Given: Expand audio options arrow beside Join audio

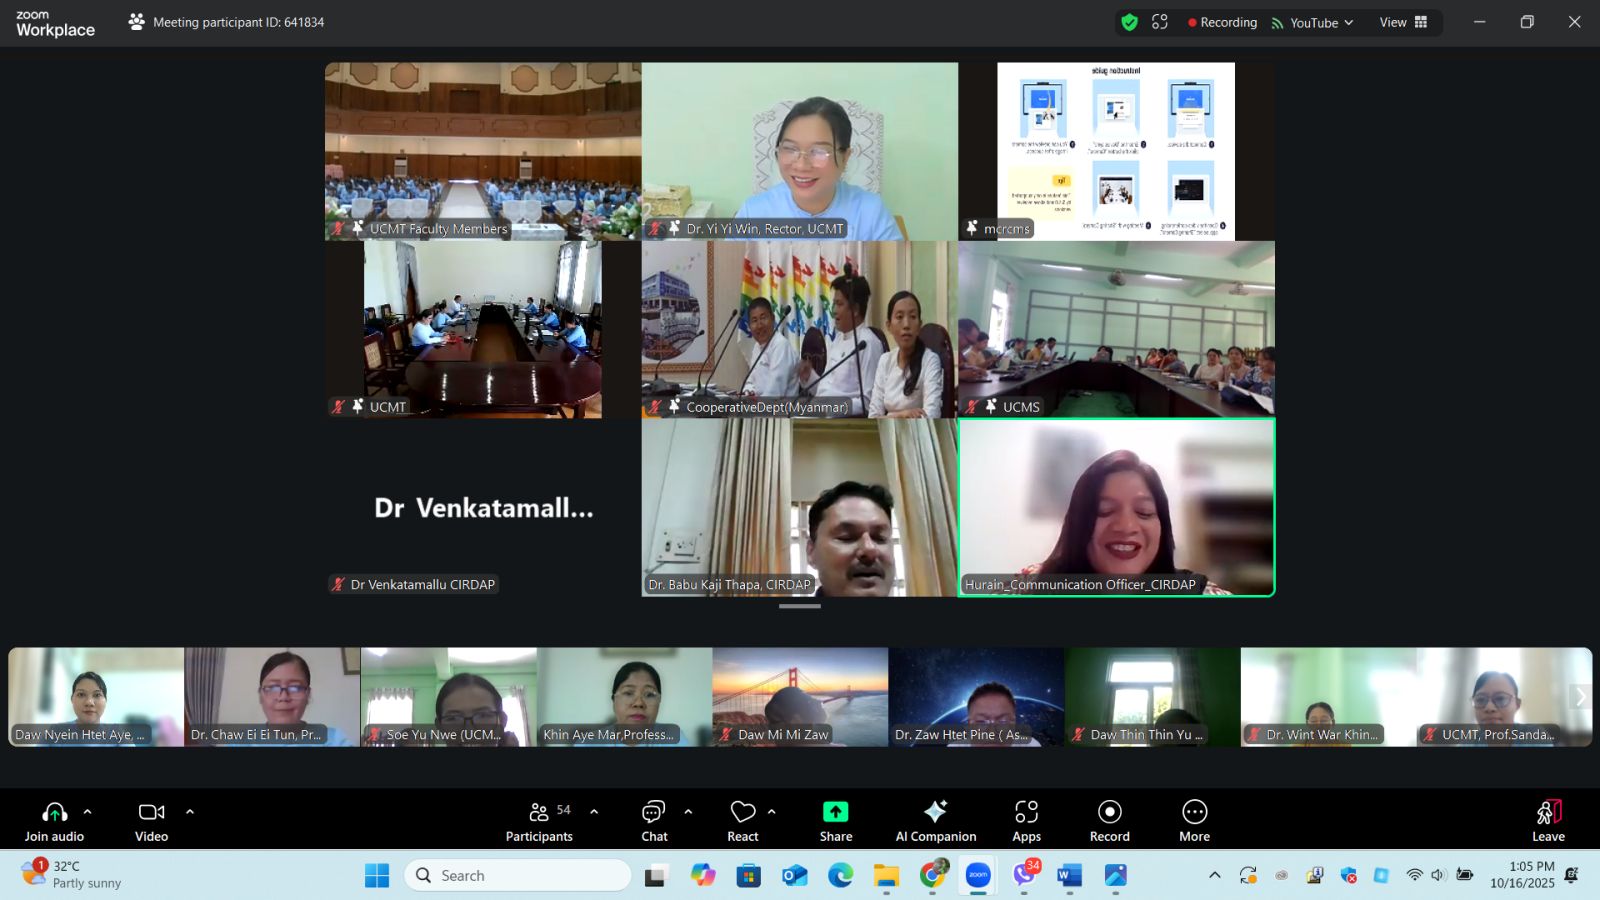Looking at the screenshot, I should 88,812.
